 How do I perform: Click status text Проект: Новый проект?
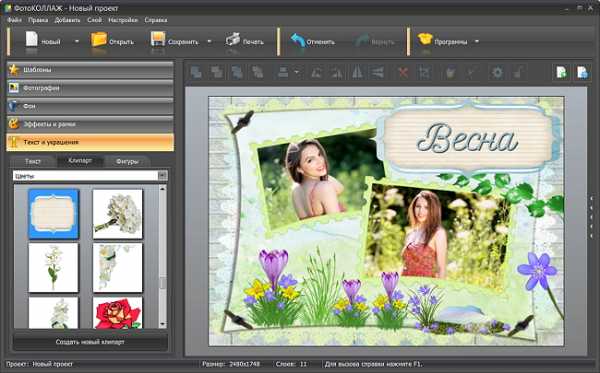point(39,364)
